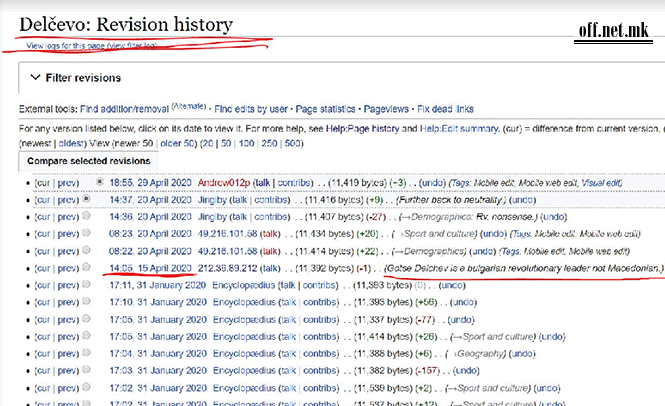Click prev on 14:36, 20 April 2020 row
Image resolution: width=665 pixels, height=406 pixels.
pos(67,217)
